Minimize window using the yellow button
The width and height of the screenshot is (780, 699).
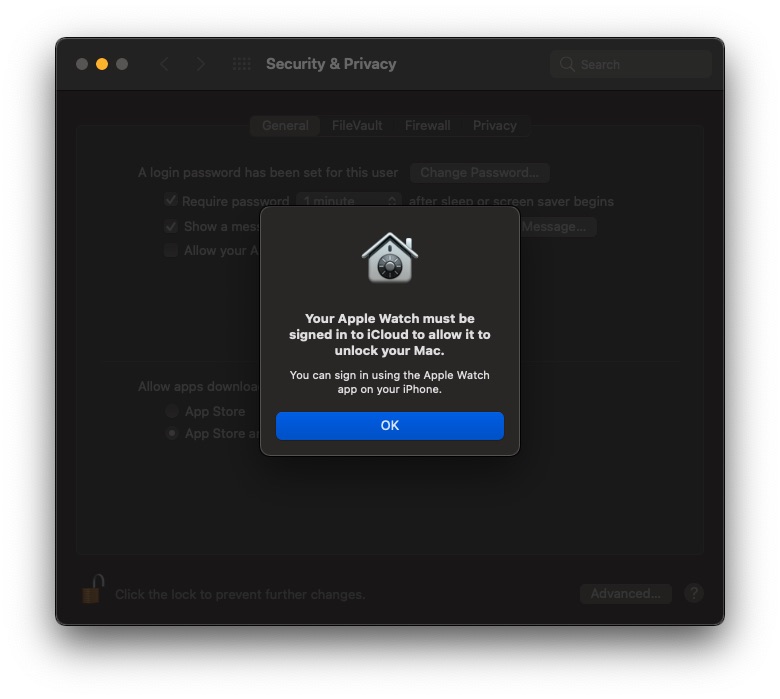point(102,64)
